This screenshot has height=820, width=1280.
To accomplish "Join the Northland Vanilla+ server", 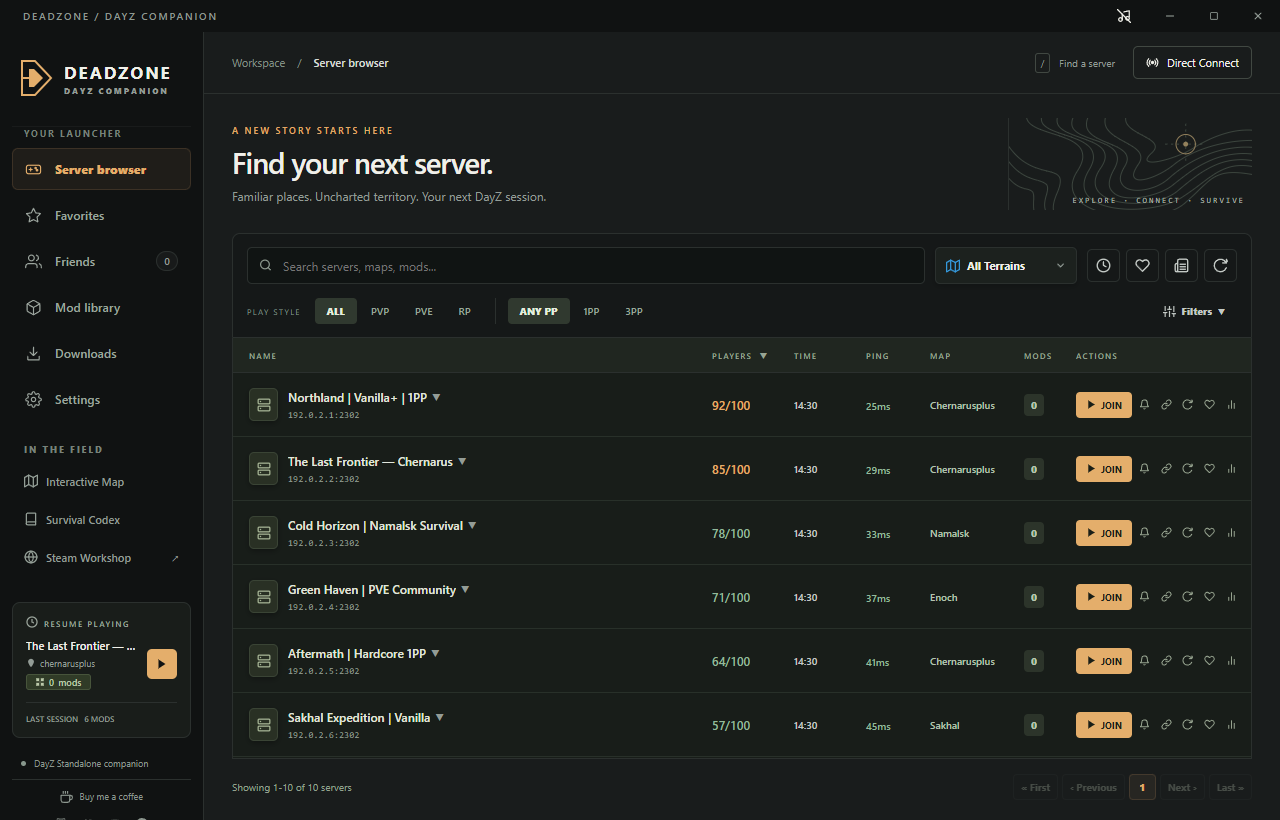I will pyautogui.click(x=1104, y=405).
